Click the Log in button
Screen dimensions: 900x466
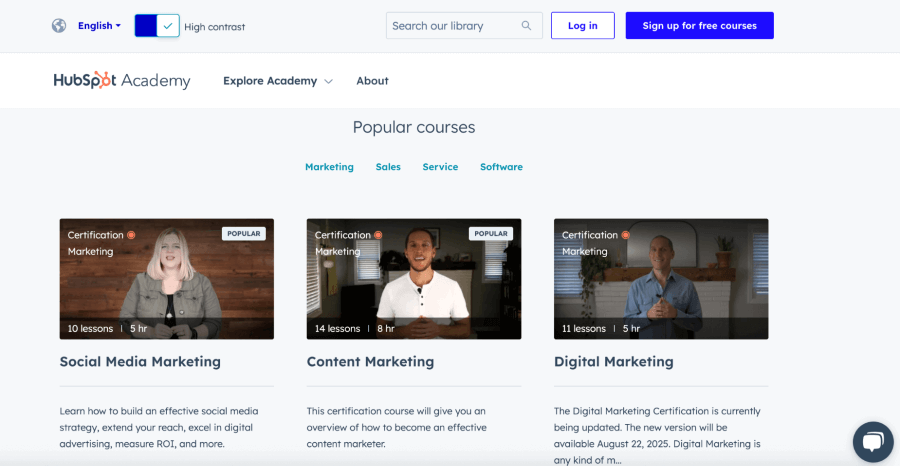tap(582, 26)
